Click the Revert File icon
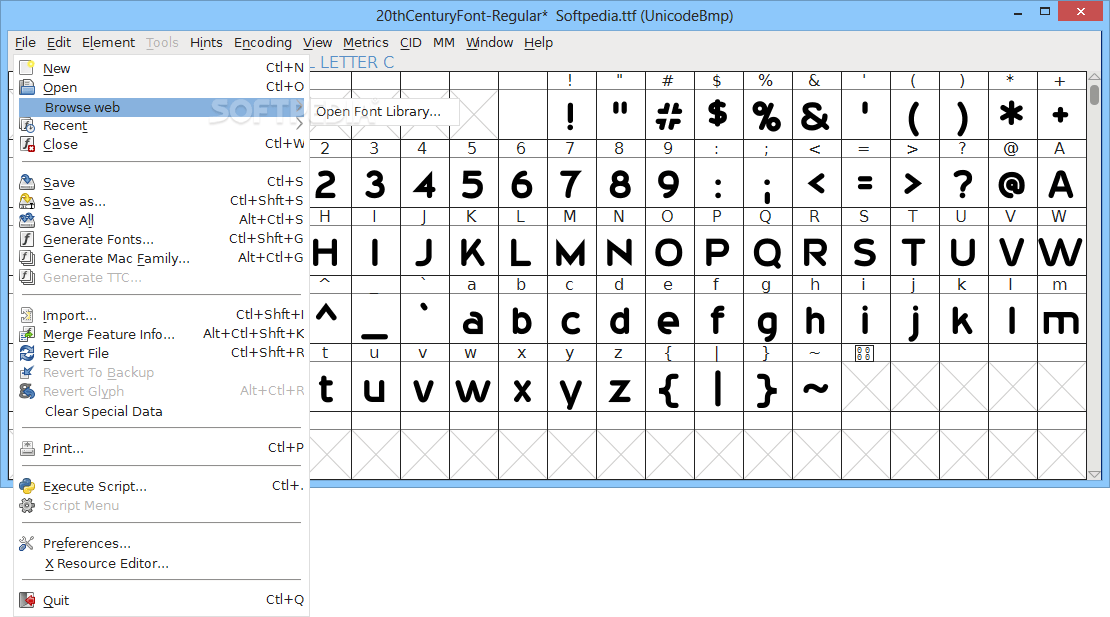 [x=27, y=353]
